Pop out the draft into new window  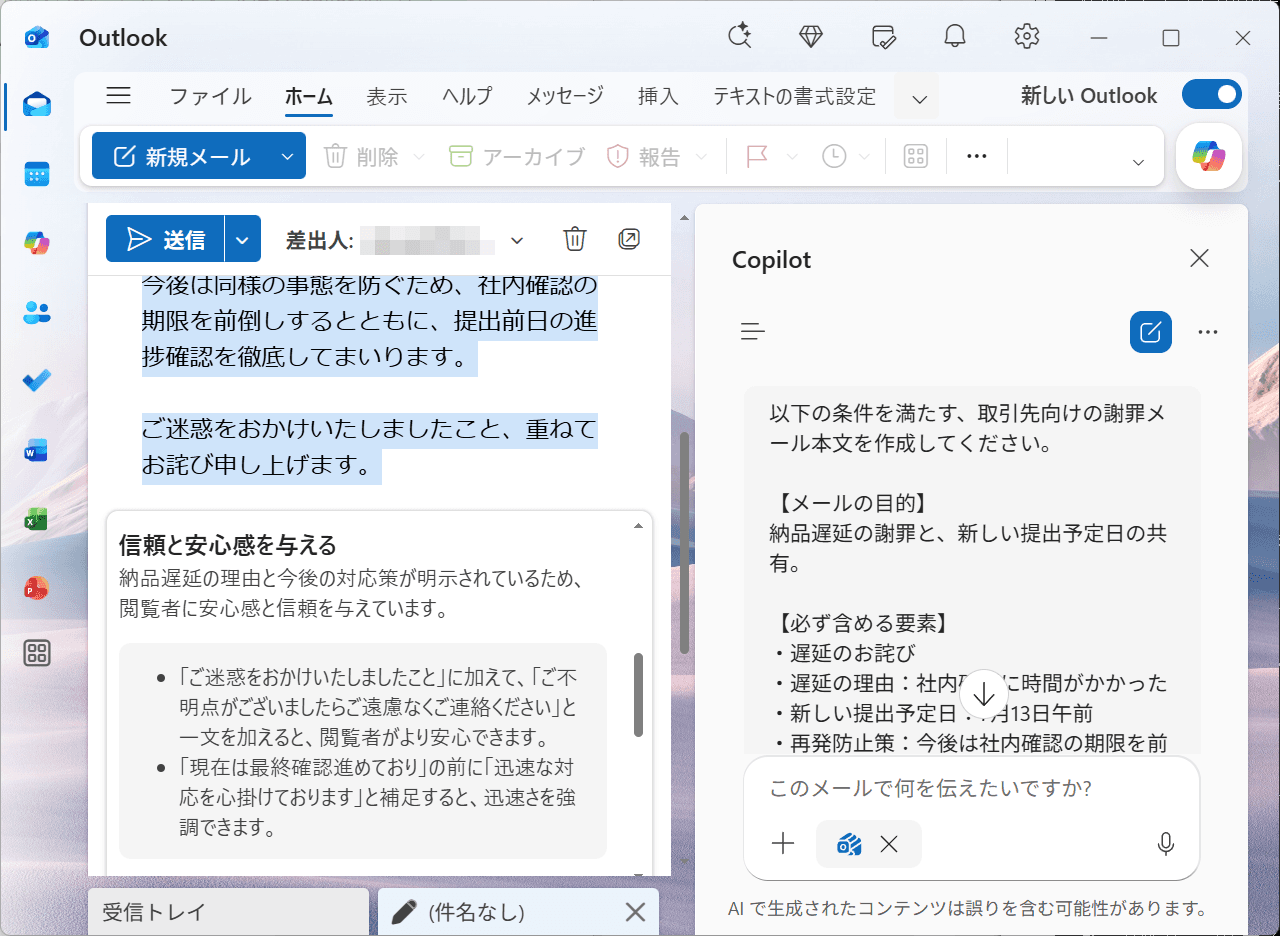pos(629,239)
